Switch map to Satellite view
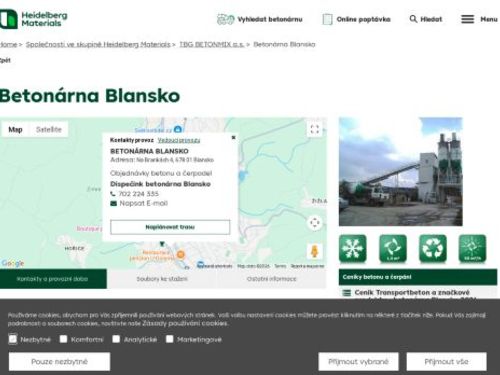Viewport: 500px width, 375px height. pyautogui.click(x=49, y=129)
